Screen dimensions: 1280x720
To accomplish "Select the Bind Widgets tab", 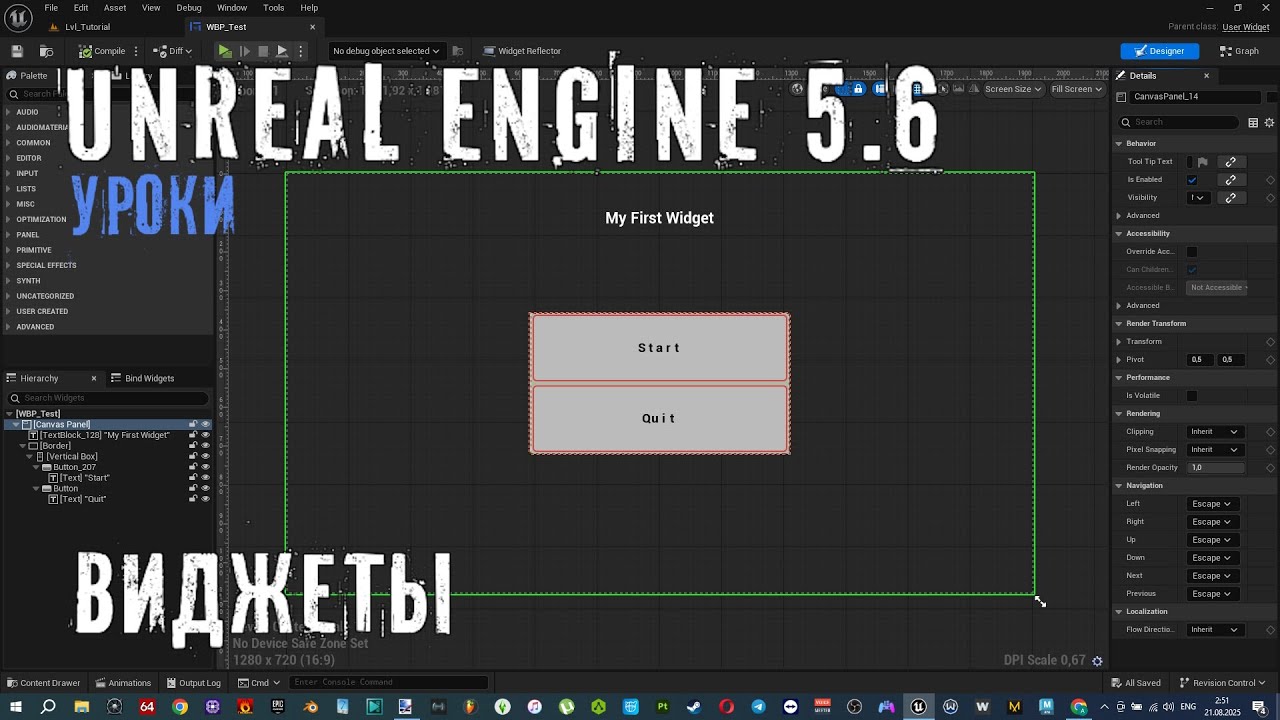I will pyautogui.click(x=142, y=378).
